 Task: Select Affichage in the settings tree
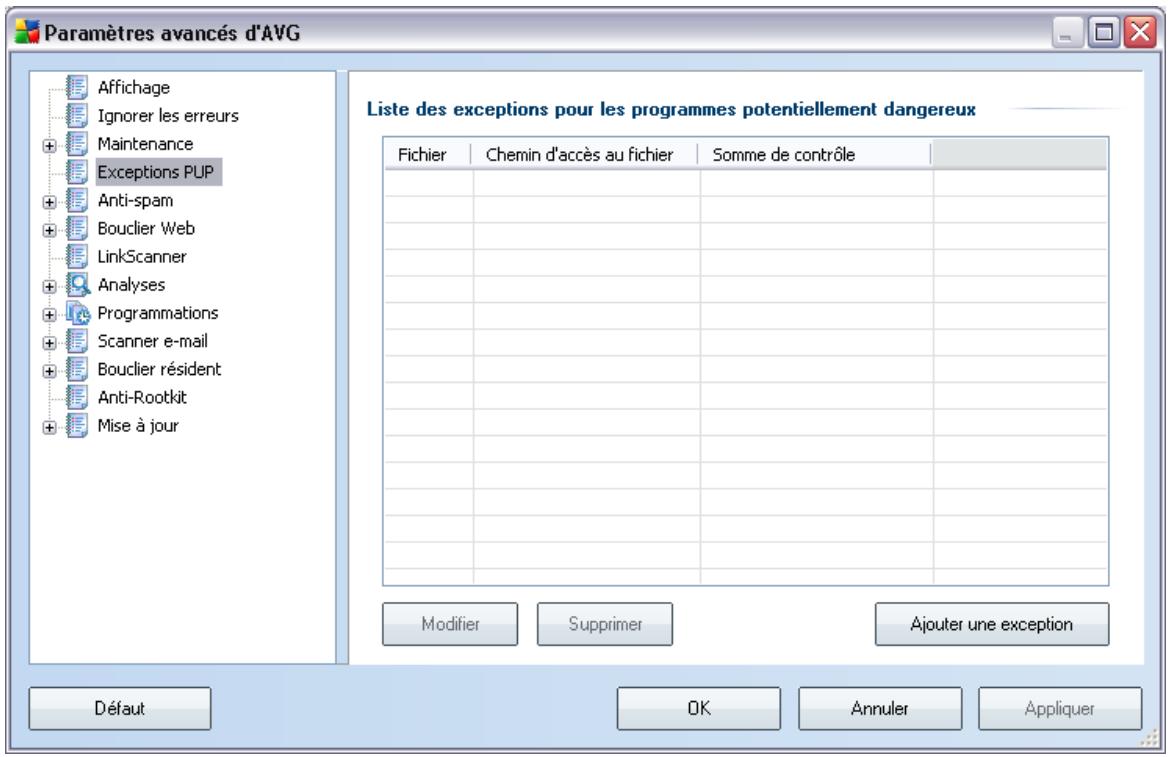click(134, 87)
